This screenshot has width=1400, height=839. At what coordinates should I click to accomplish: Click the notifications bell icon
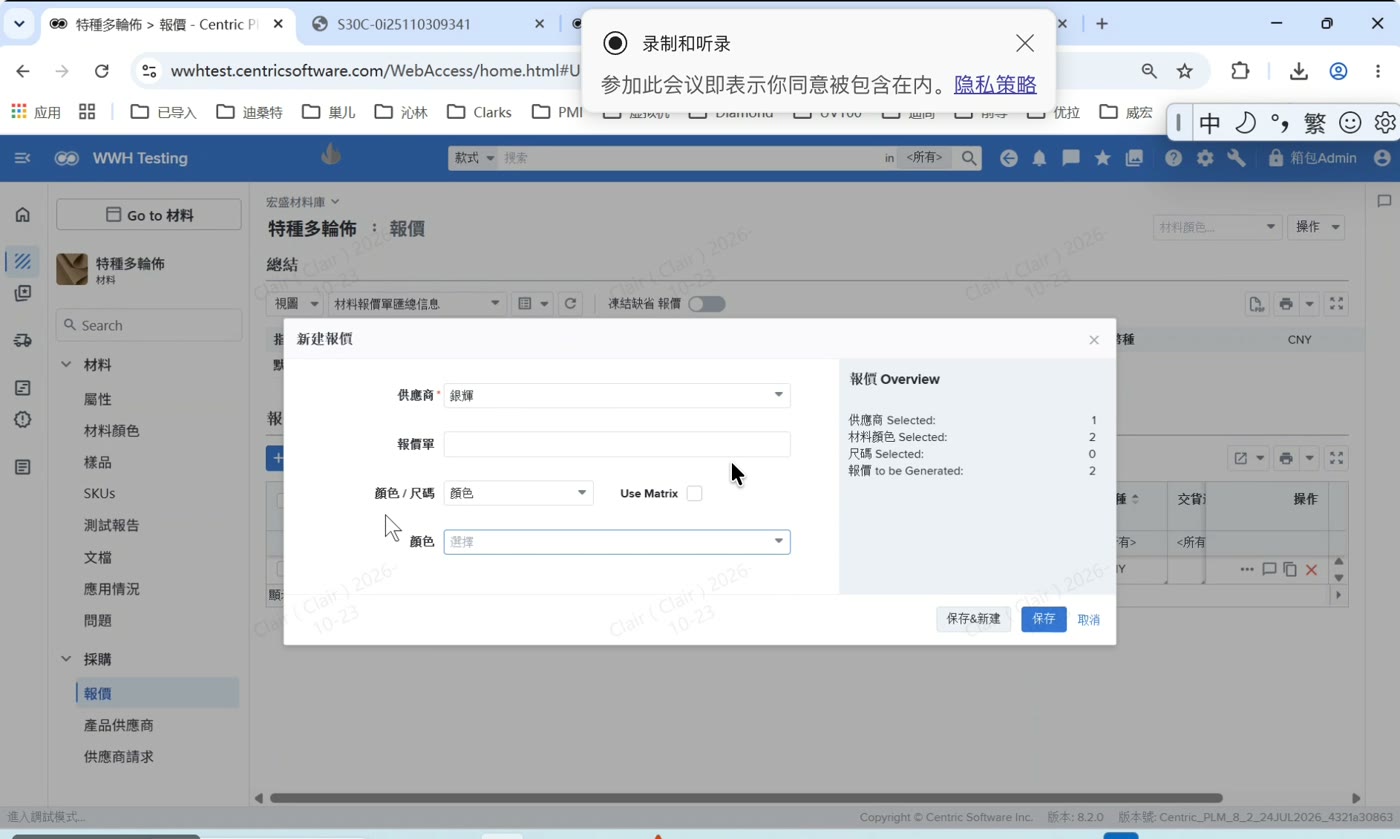[1039, 158]
